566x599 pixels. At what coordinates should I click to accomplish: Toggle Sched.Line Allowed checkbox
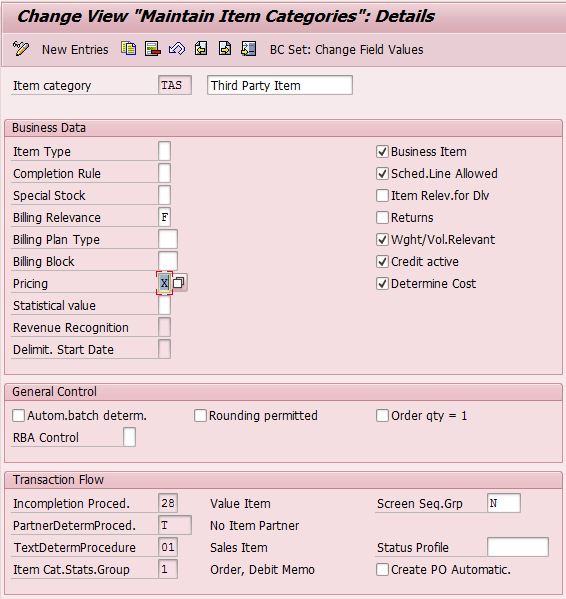382,174
